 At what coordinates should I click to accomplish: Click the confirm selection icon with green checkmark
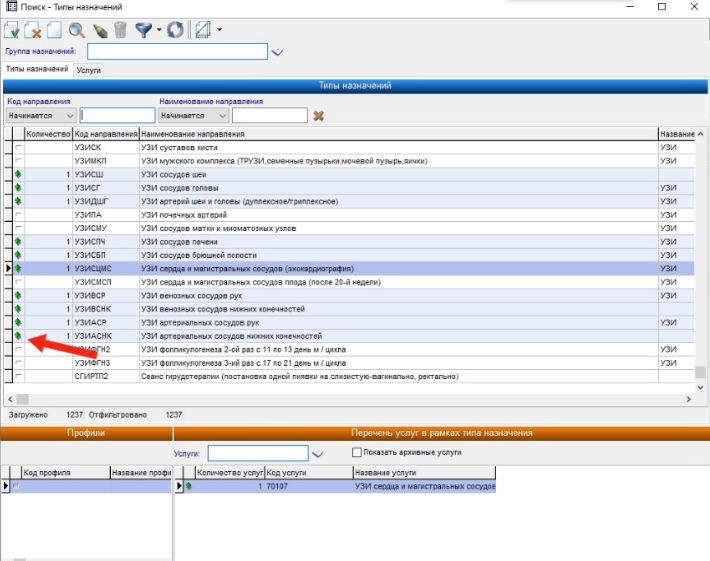pos(12,31)
